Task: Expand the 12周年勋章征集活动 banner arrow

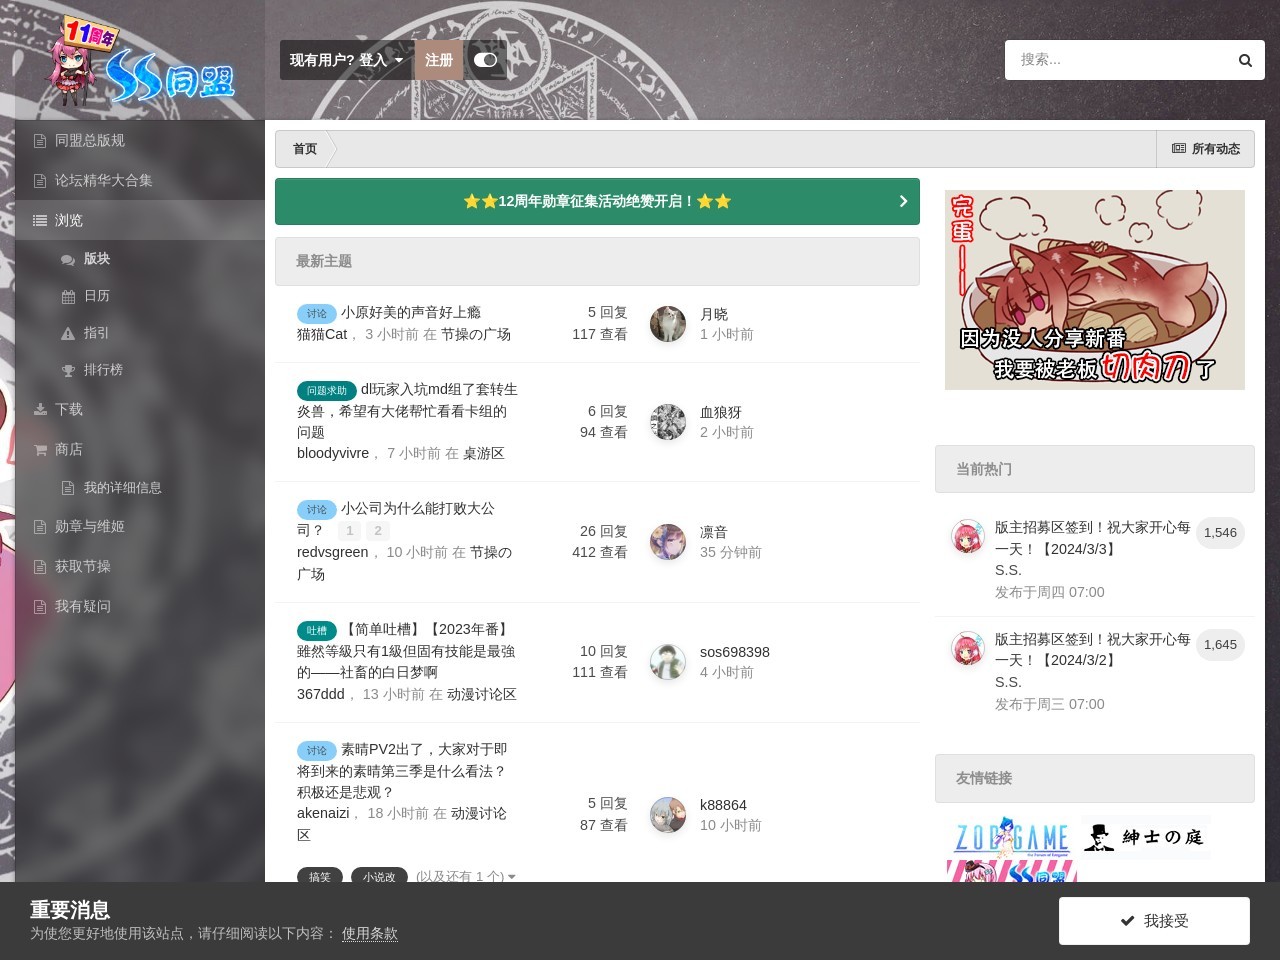Action: point(903,201)
